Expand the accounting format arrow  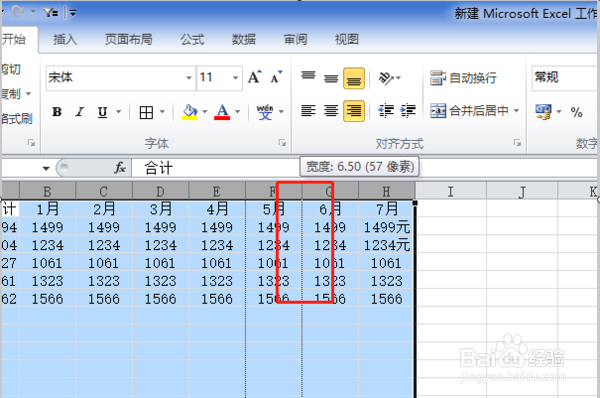pyautogui.click(x=559, y=112)
